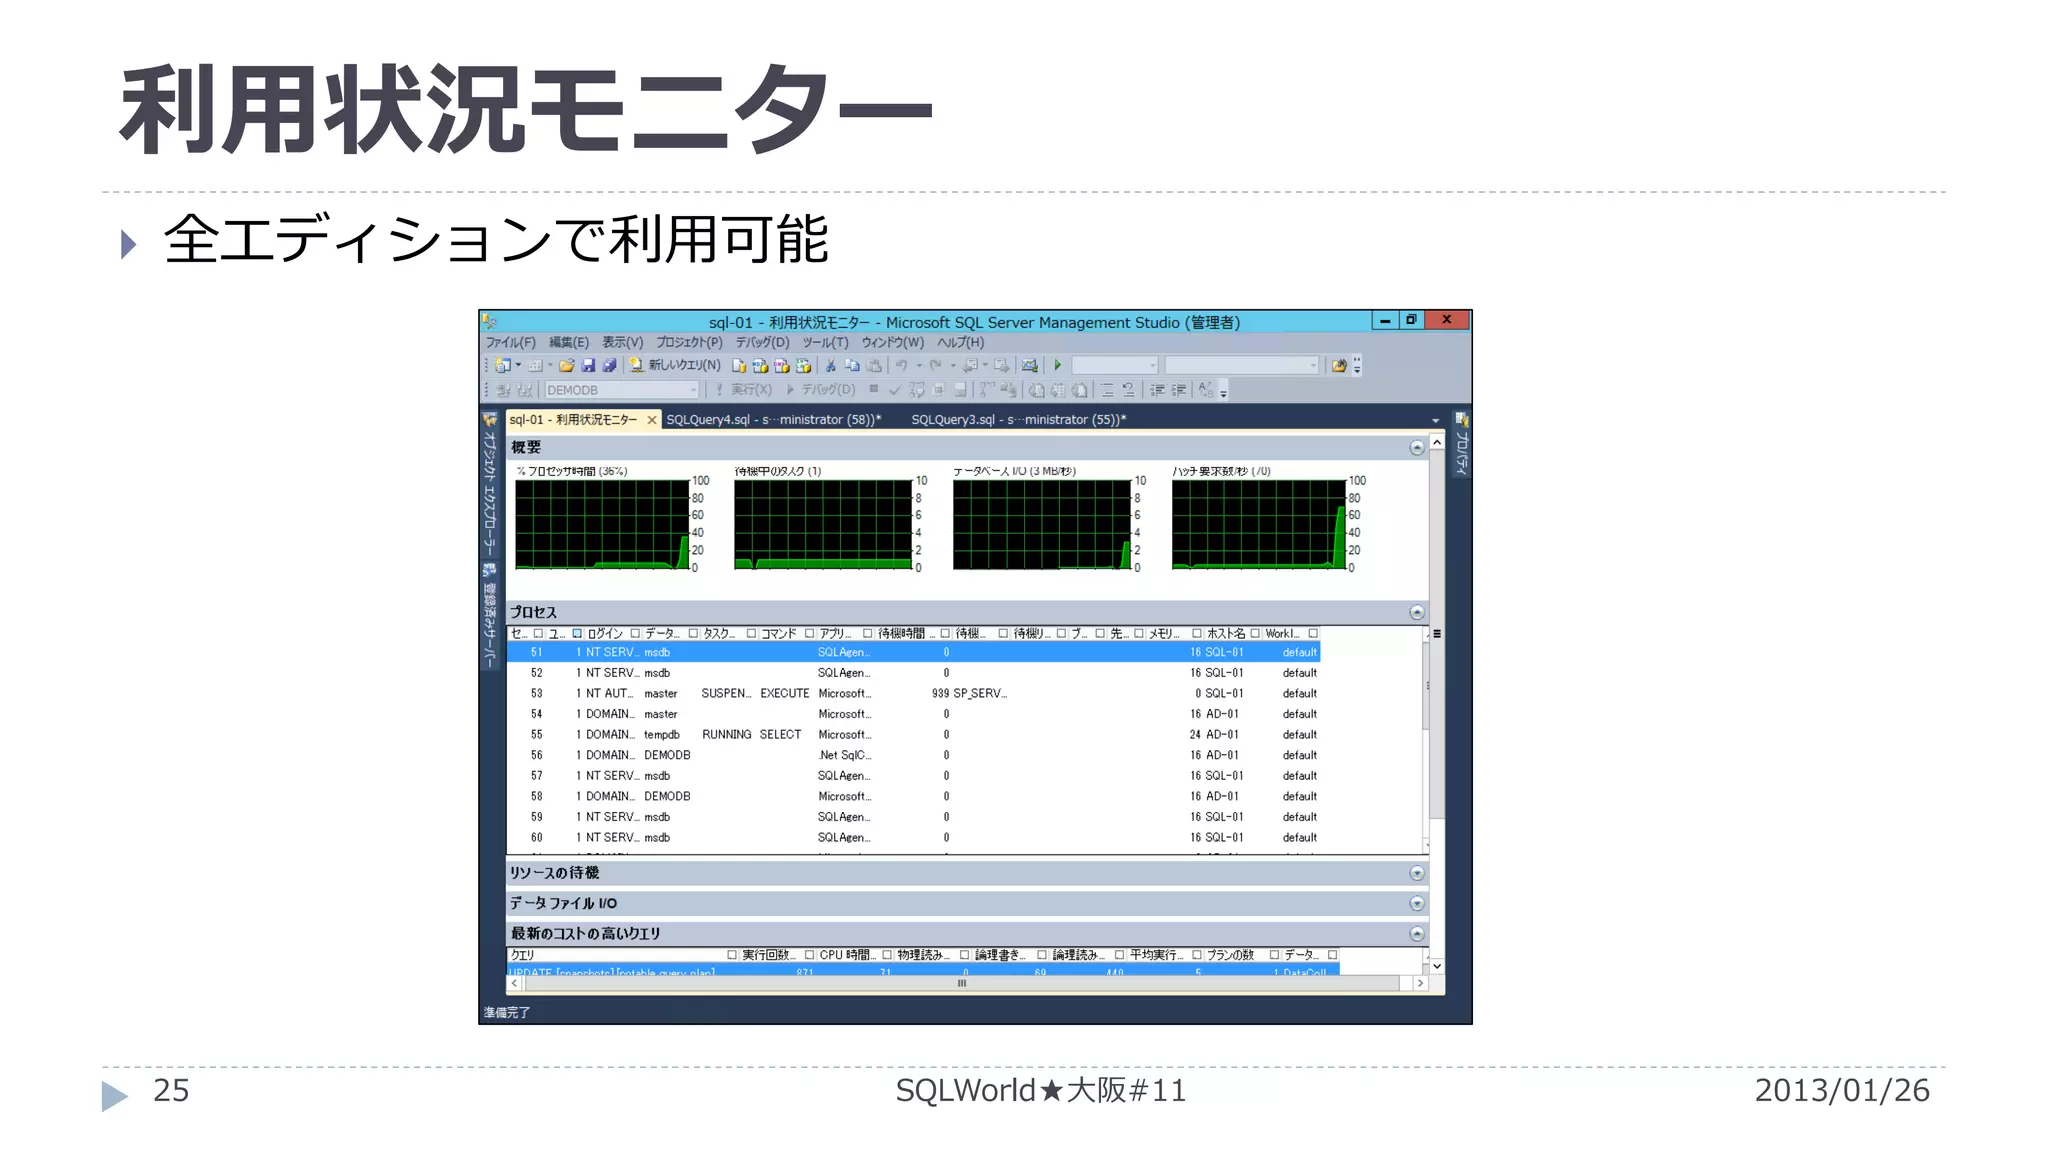Open the ツール(T) menu
This screenshot has height=1152, width=2048.
click(825, 342)
